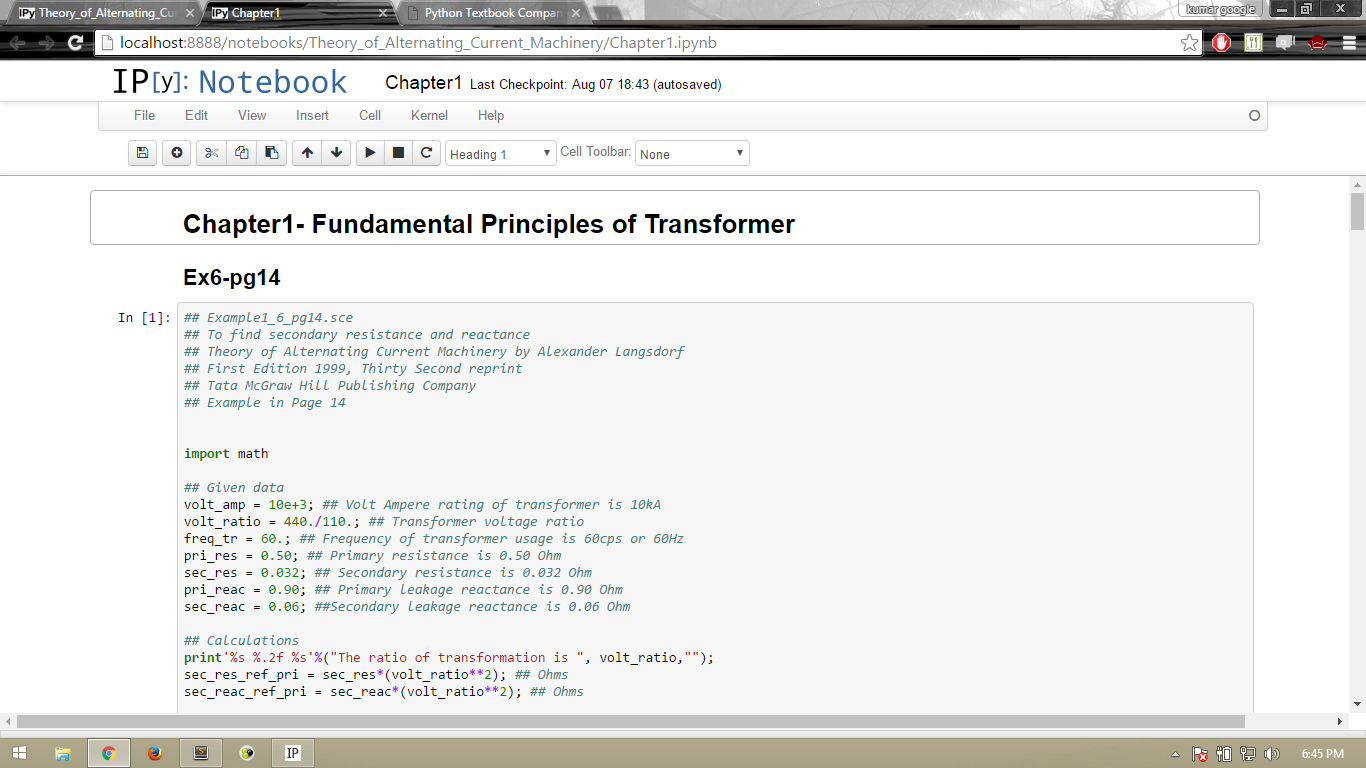Interrupt the kernel with stop button

click(398, 153)
